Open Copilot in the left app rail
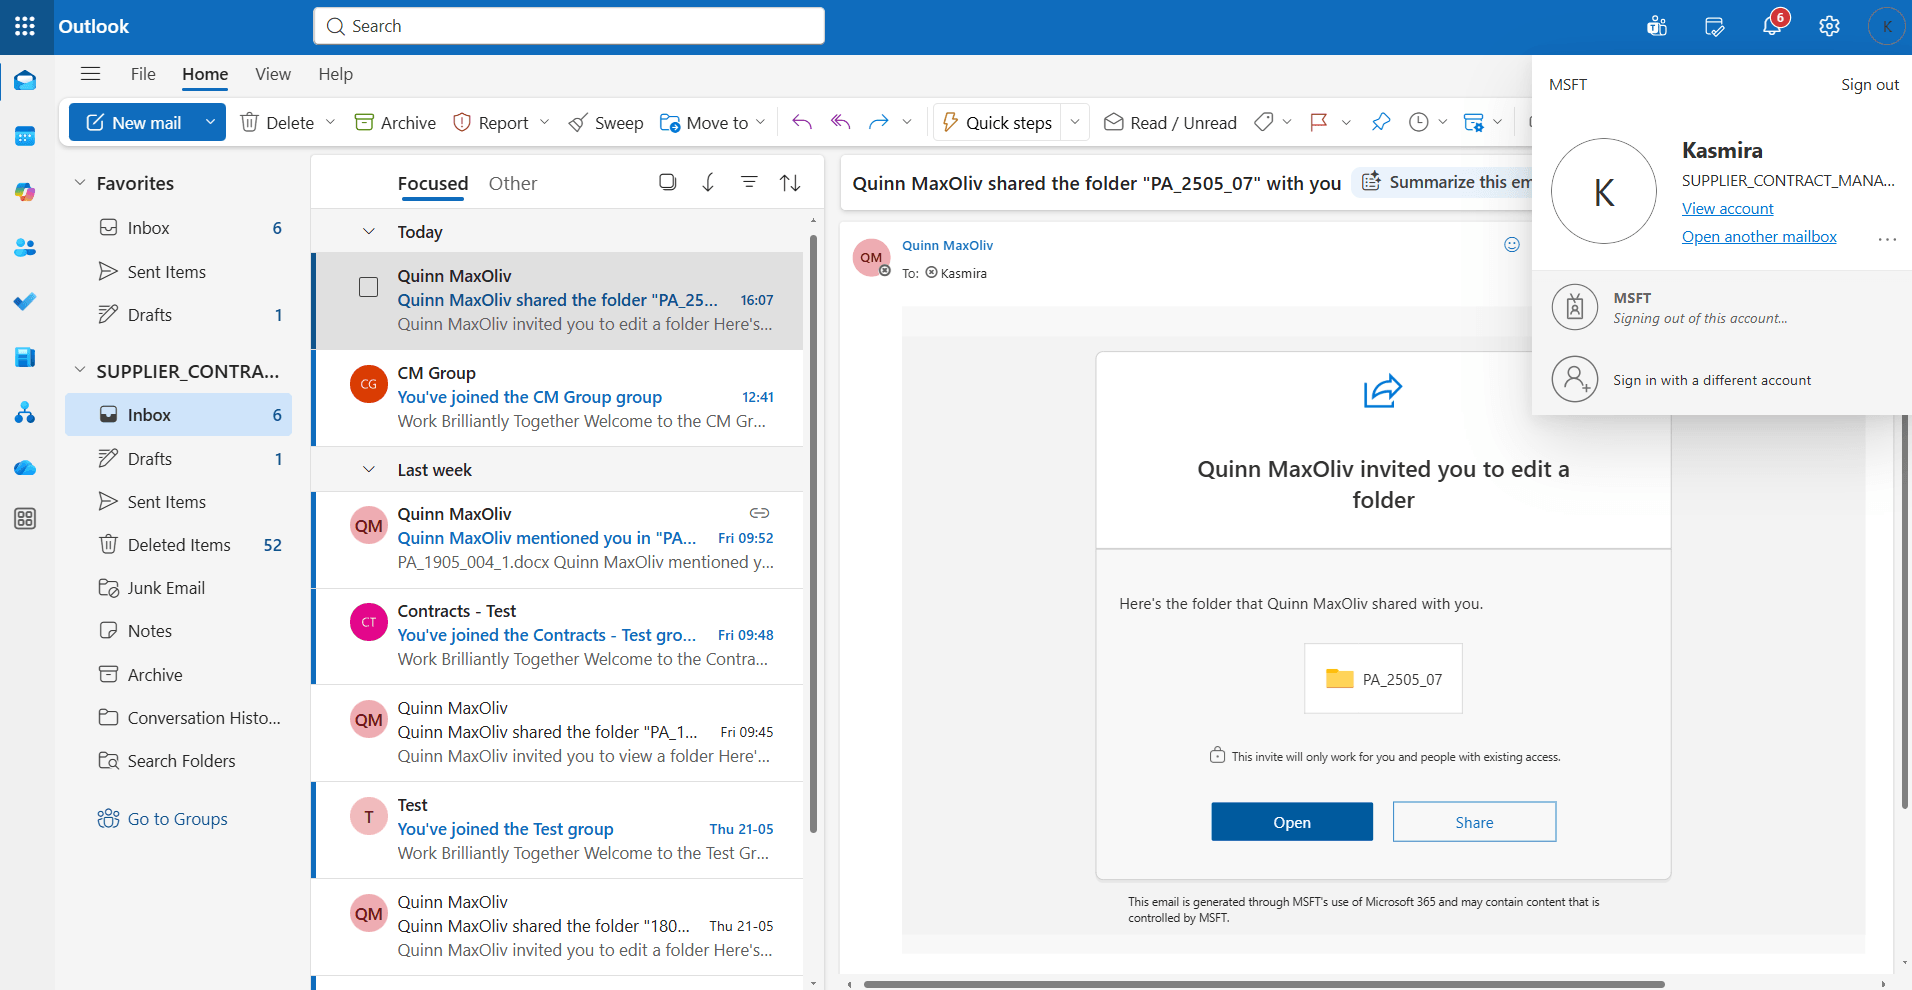Viewport: 1912px width, 990px height. (25, 192)
